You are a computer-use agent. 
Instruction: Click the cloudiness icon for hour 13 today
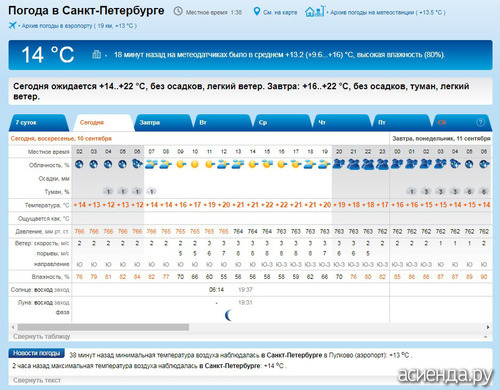(238, 164)
